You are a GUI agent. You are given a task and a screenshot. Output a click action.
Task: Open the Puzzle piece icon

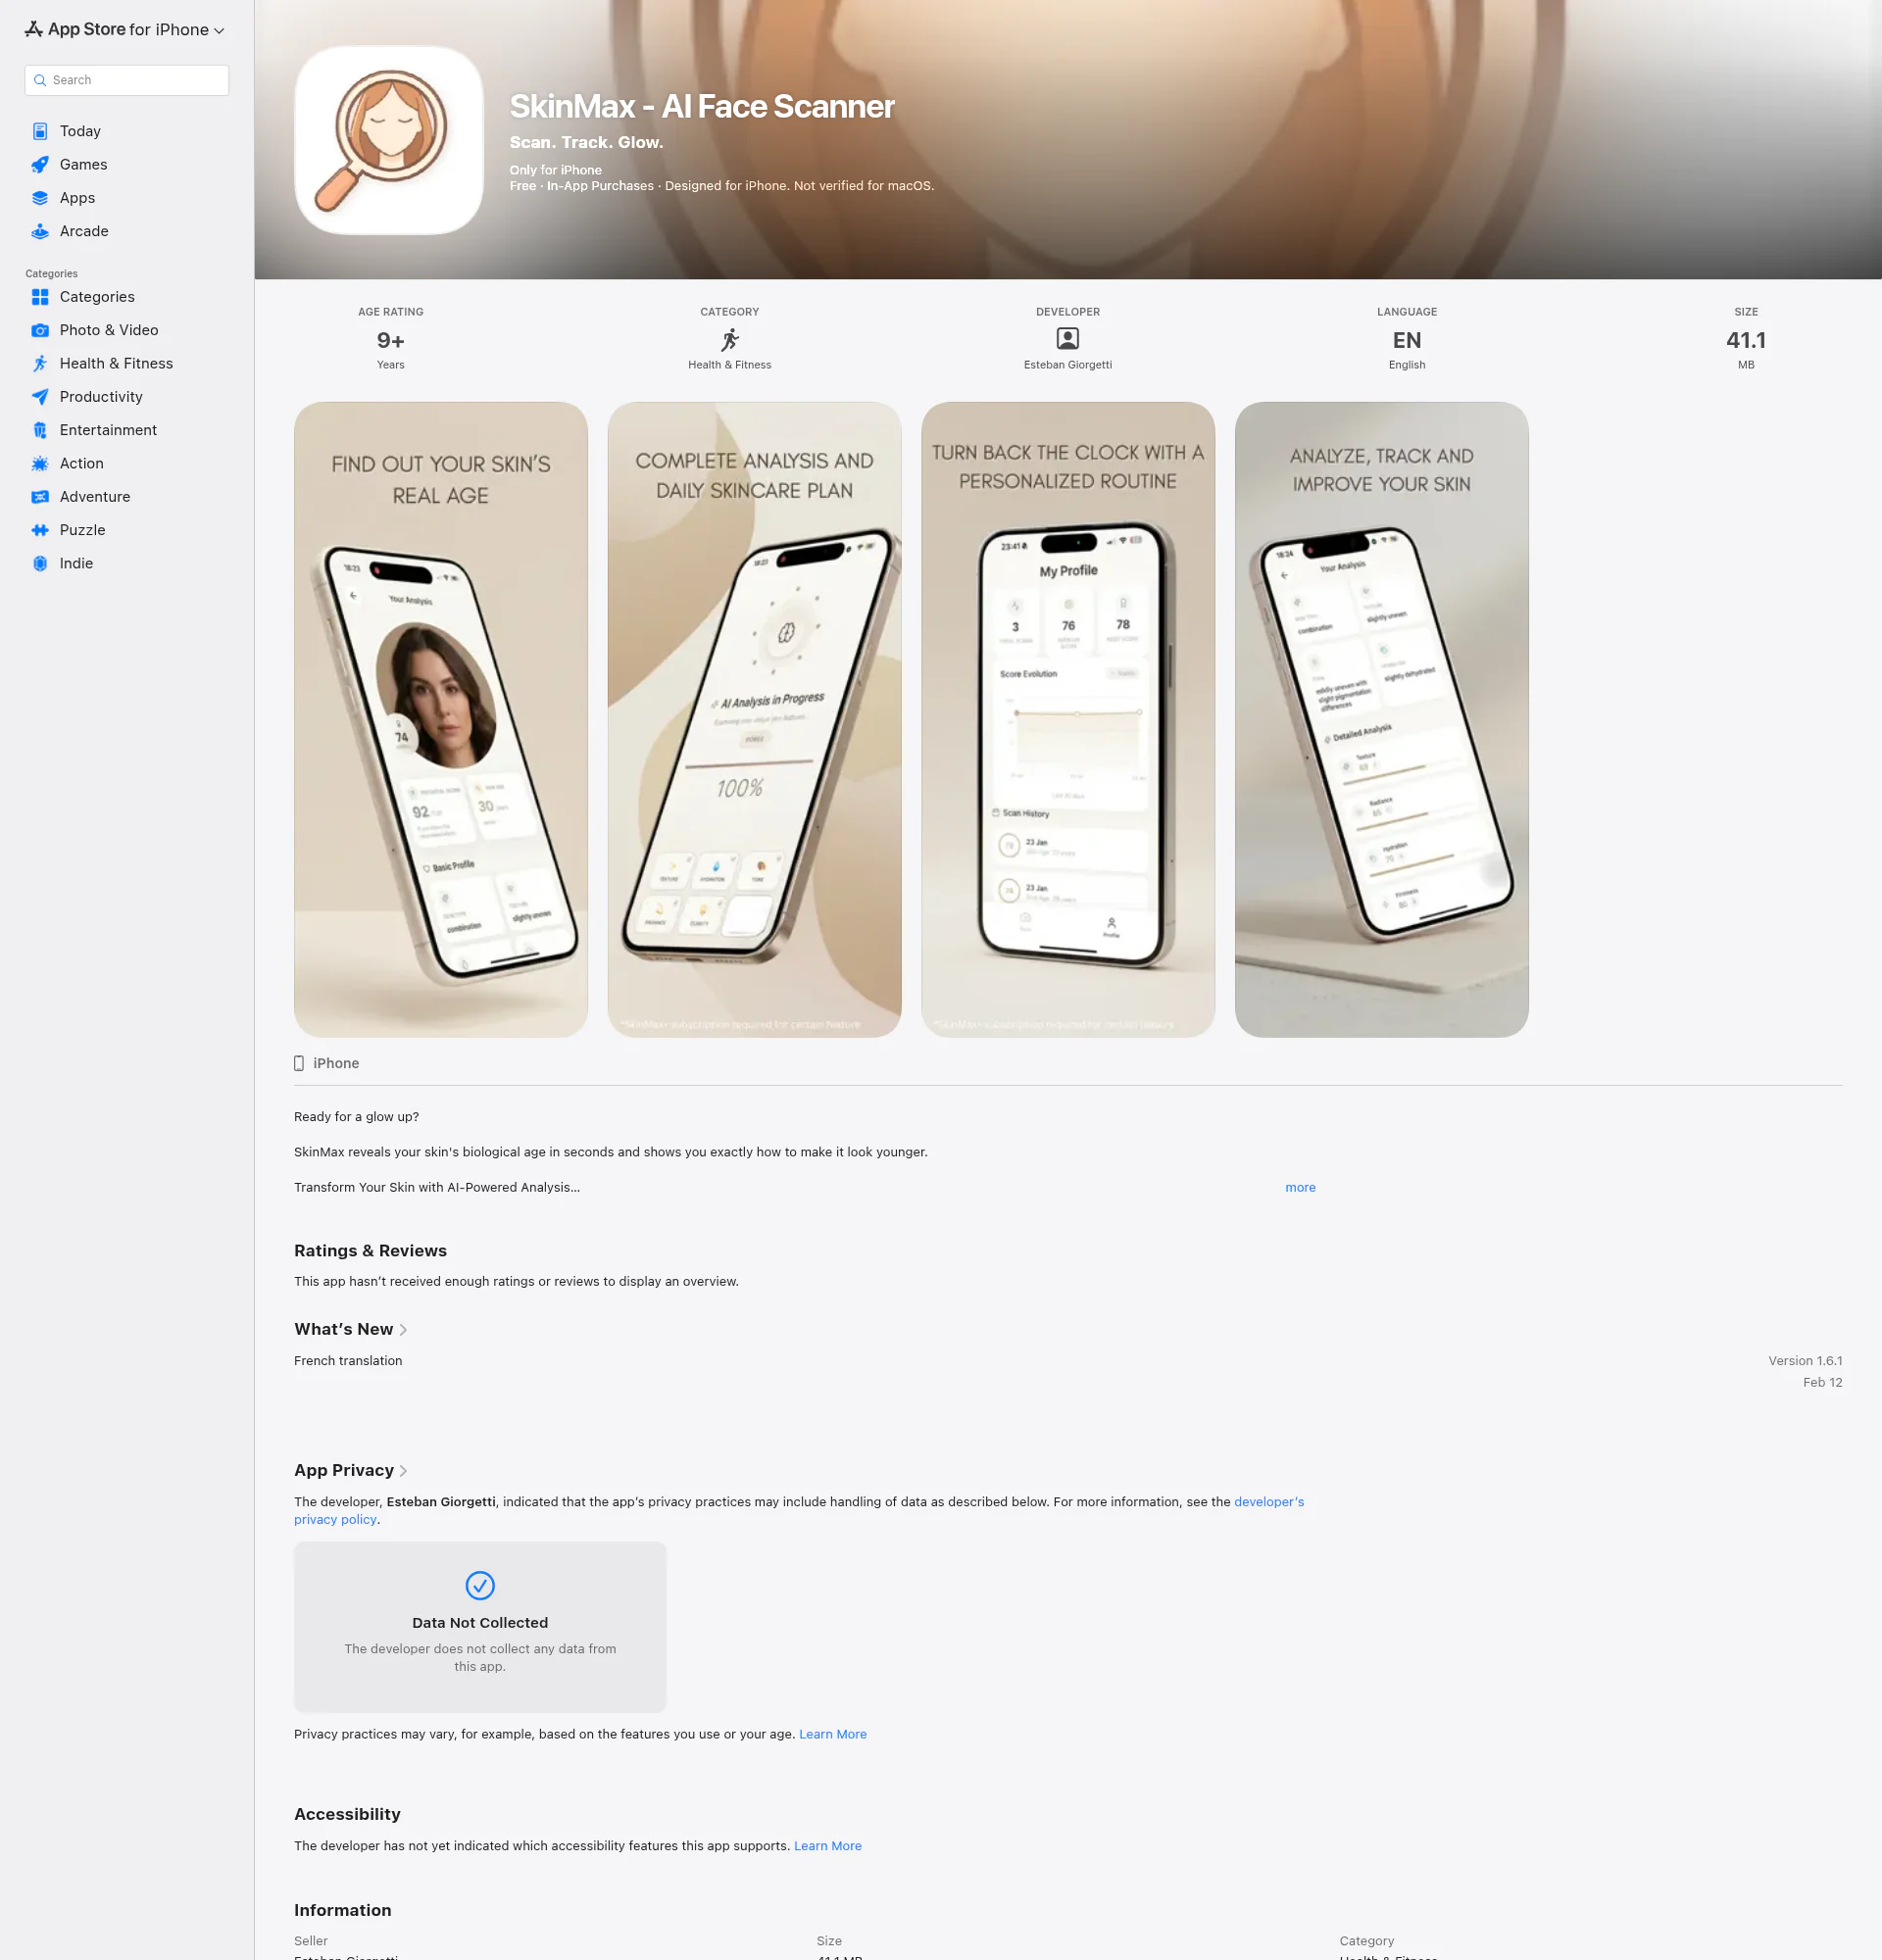tap(40, 530)
